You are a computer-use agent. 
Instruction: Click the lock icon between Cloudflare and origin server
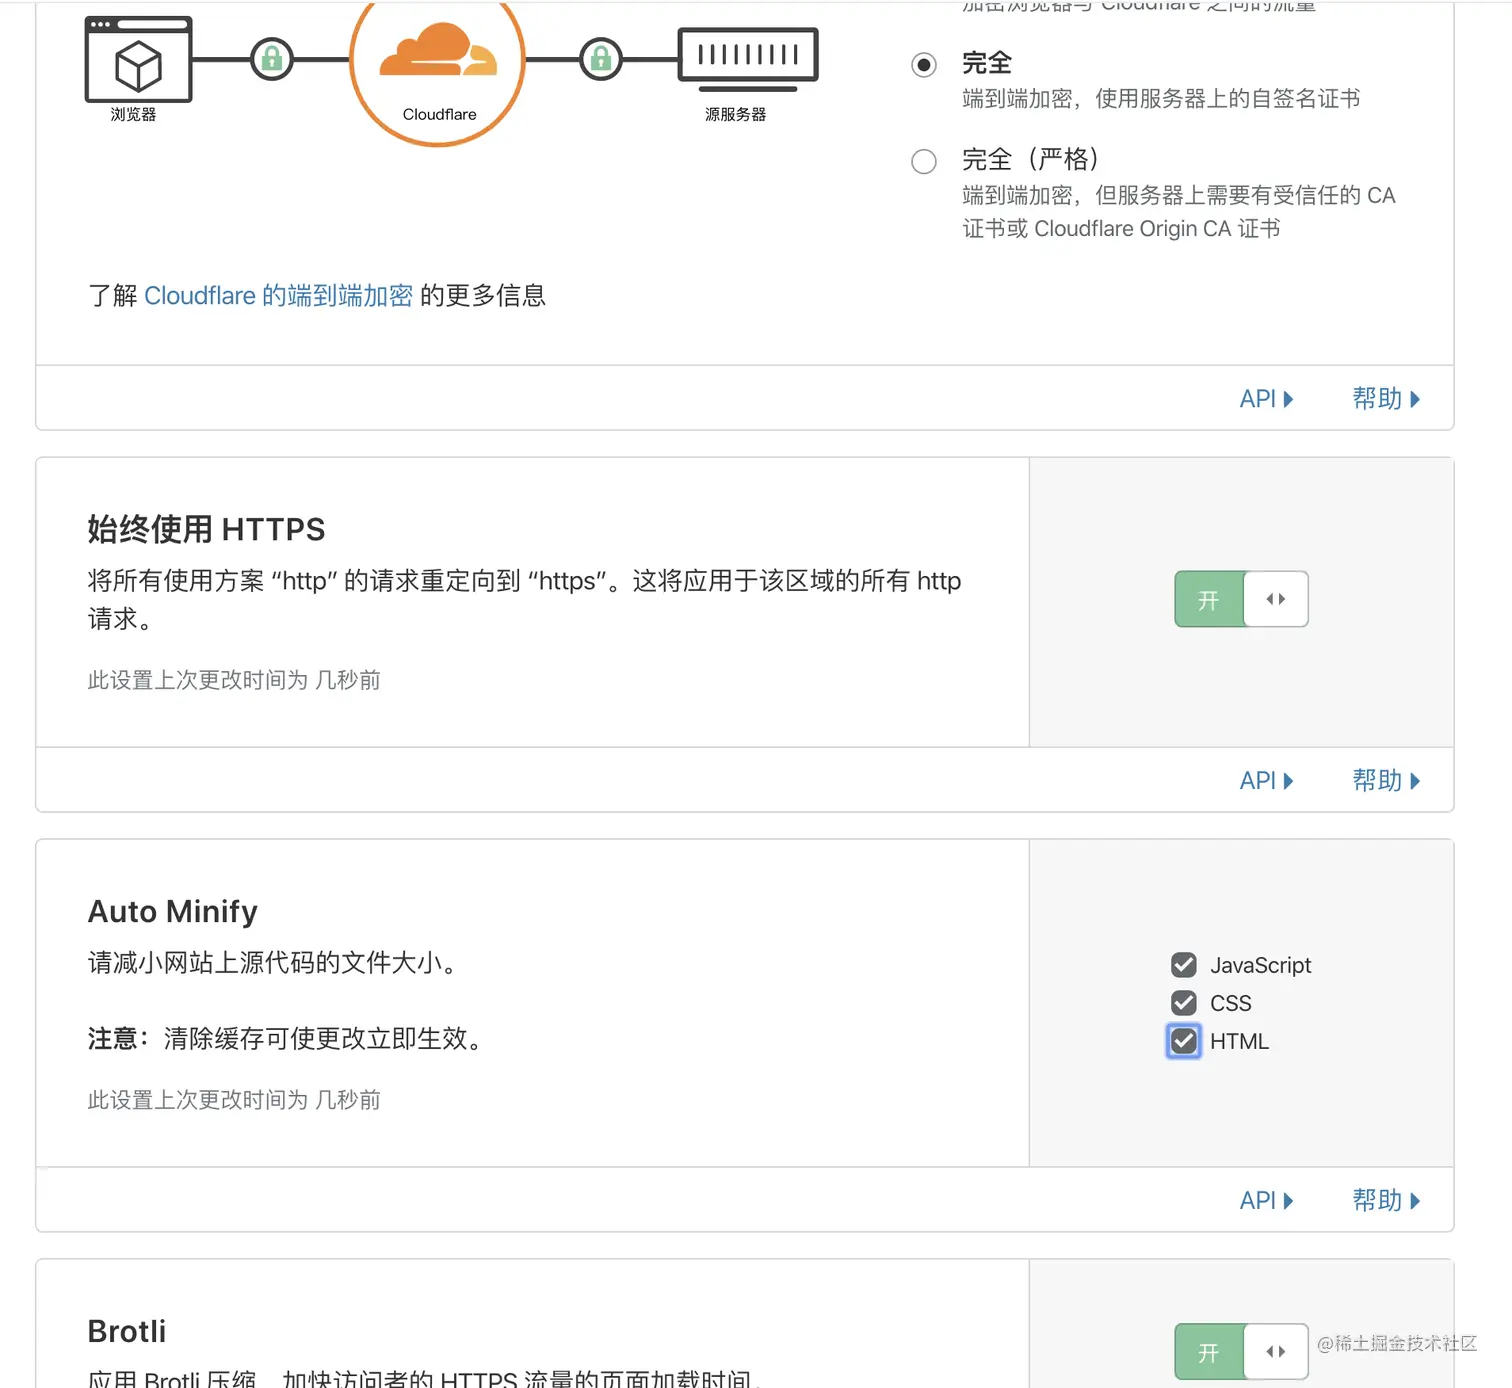(600, 60)
